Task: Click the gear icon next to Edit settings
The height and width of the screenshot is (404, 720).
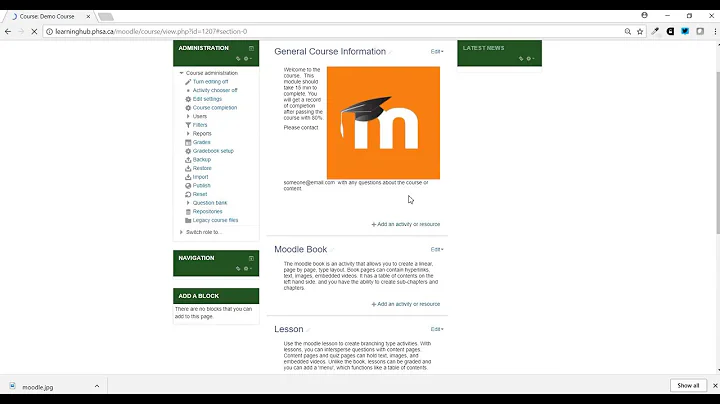Action: coord(188,99)
